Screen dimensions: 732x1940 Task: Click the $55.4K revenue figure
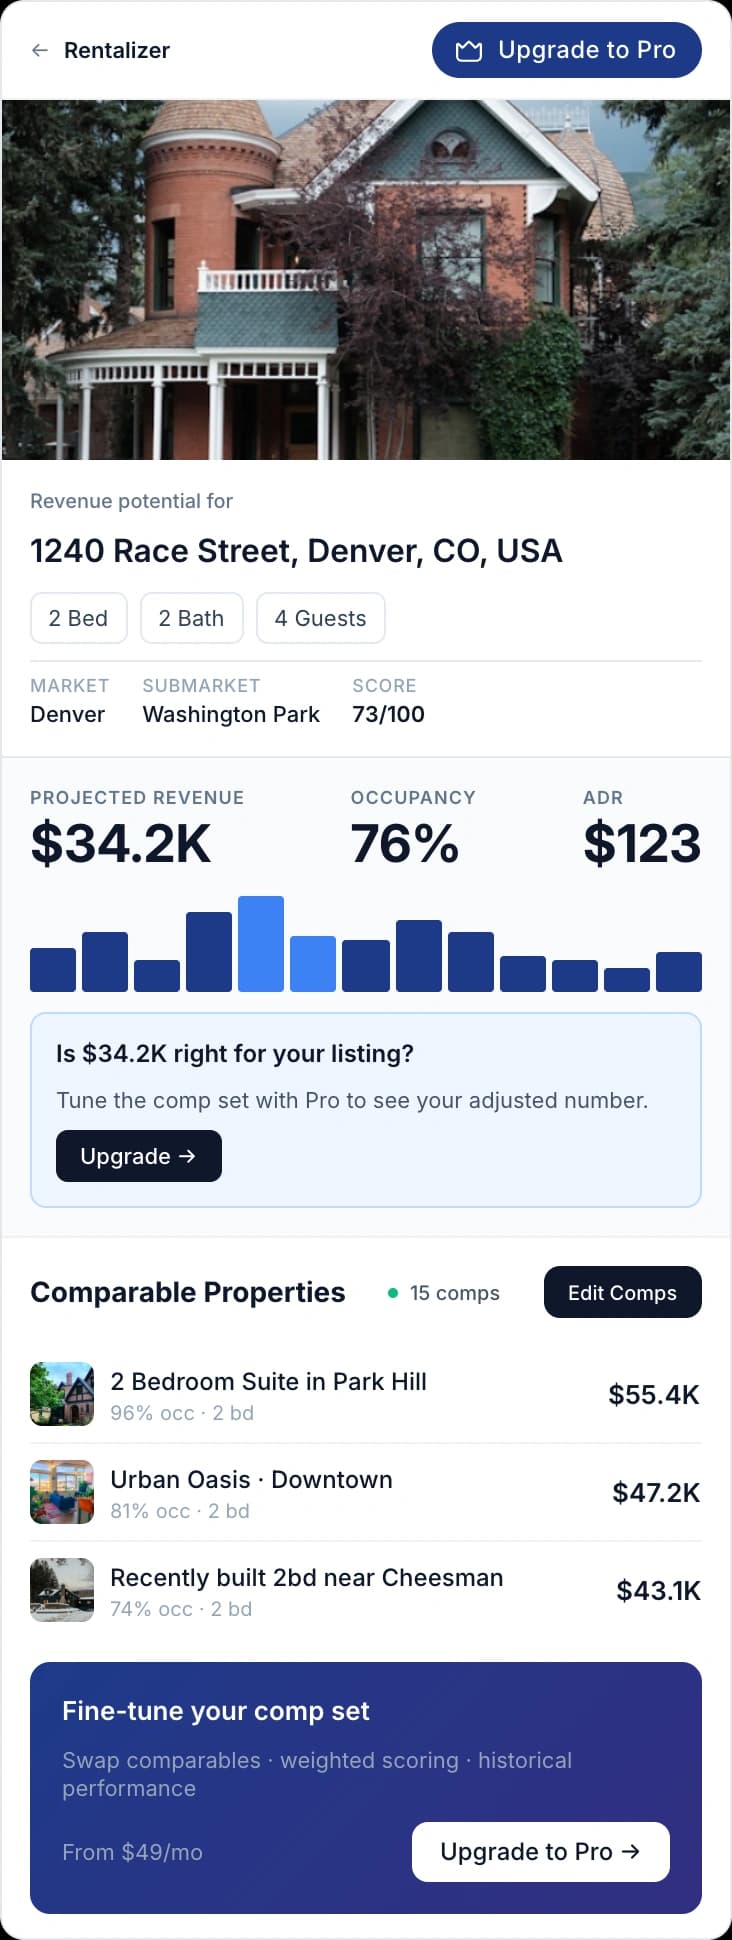click(654, 1393)
